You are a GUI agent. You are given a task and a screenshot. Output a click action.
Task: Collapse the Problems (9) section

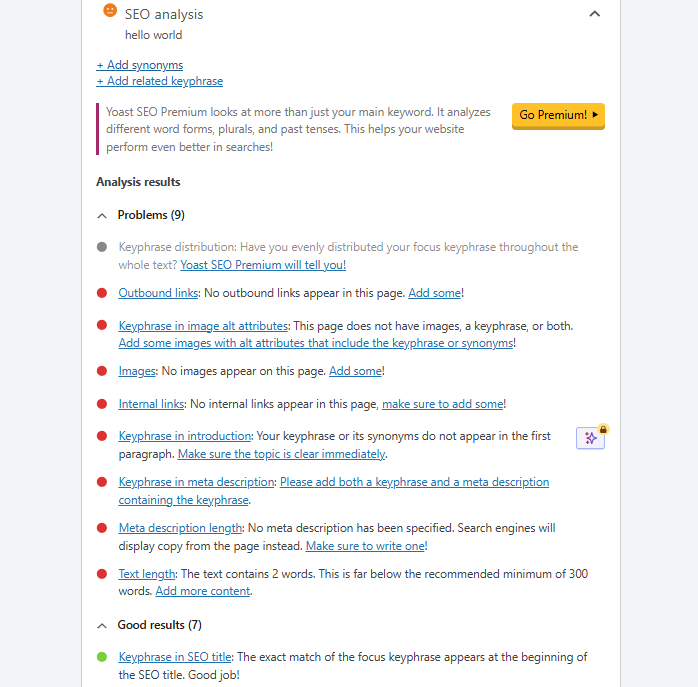pos(102,215)
